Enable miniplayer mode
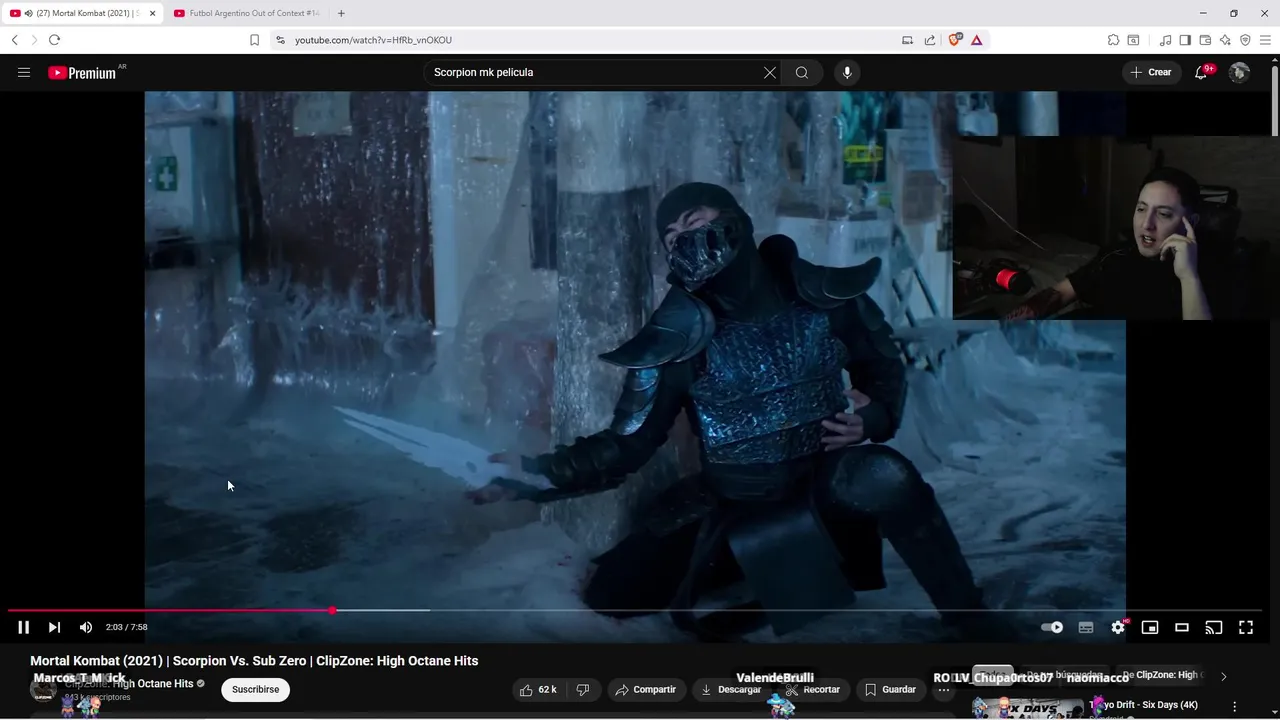The width and height of the screenshot is (1280, 720). 1150,627
